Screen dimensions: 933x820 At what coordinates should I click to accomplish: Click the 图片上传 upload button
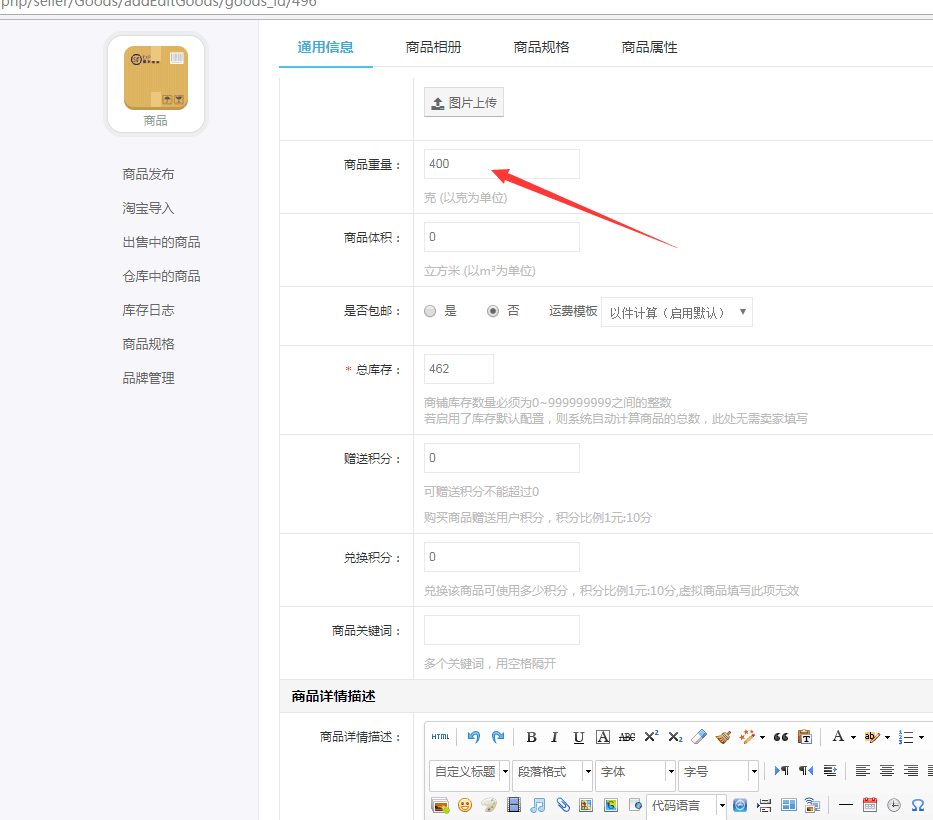point(463,103)
